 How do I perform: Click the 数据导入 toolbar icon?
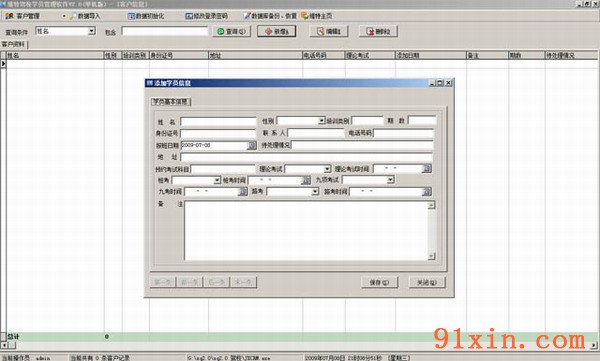pos(73,16)
